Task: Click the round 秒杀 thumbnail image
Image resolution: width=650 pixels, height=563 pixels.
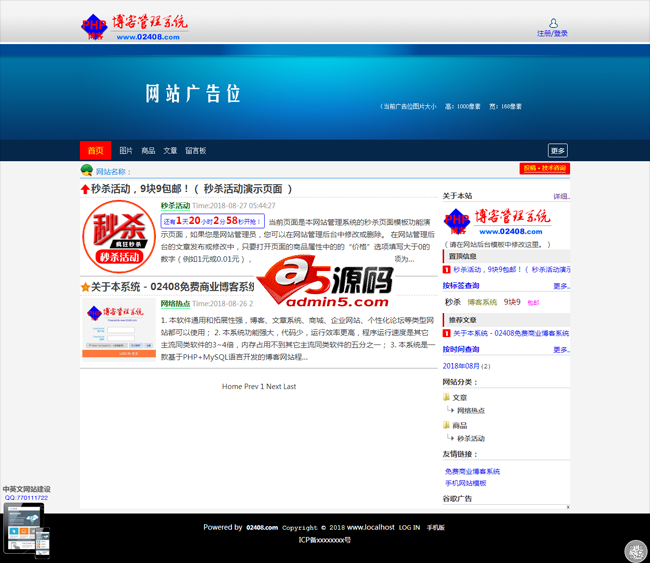Action: (119, 236)
